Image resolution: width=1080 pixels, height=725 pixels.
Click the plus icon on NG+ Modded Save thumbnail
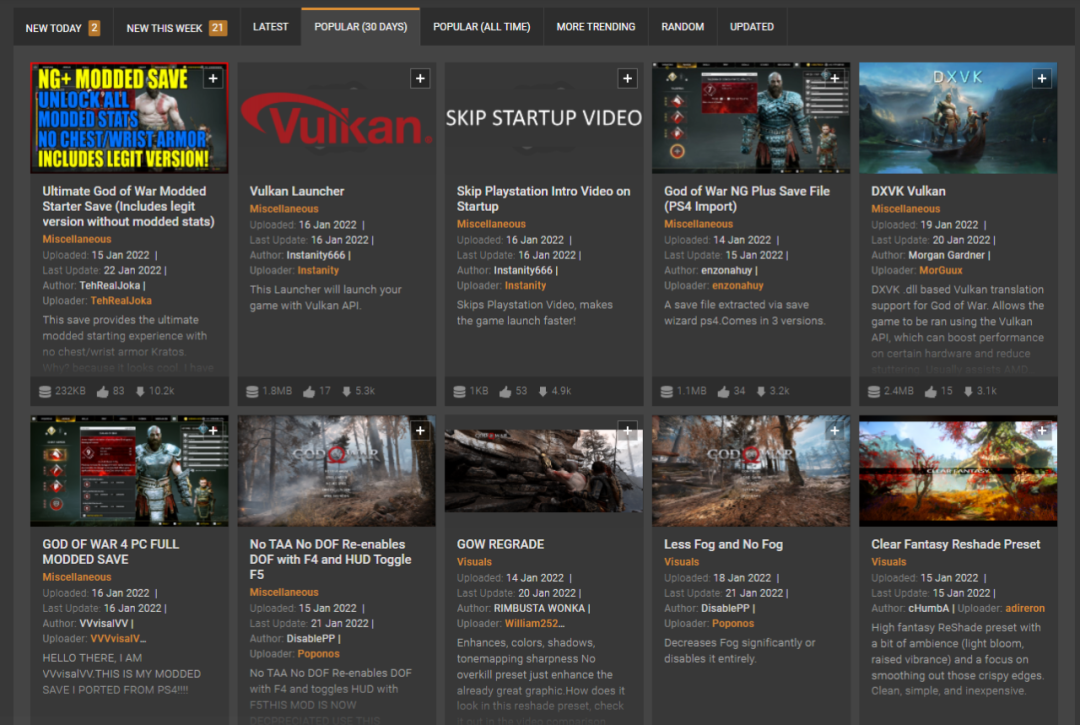[213, 79]
